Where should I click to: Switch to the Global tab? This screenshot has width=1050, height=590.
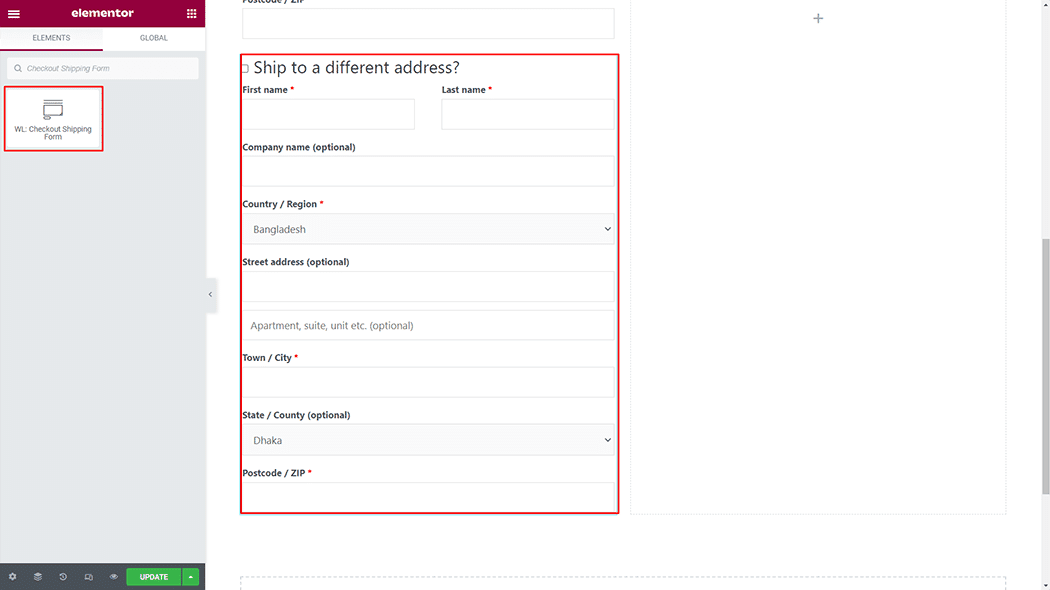pyautogui.click(x=154, y=38)
